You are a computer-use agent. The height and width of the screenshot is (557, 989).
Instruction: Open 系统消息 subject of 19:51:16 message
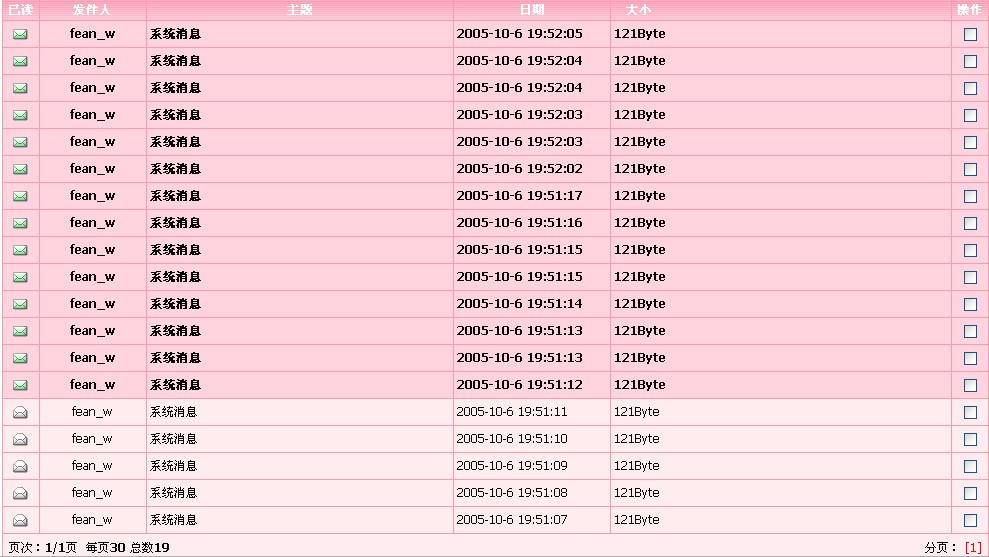(175, 223)
